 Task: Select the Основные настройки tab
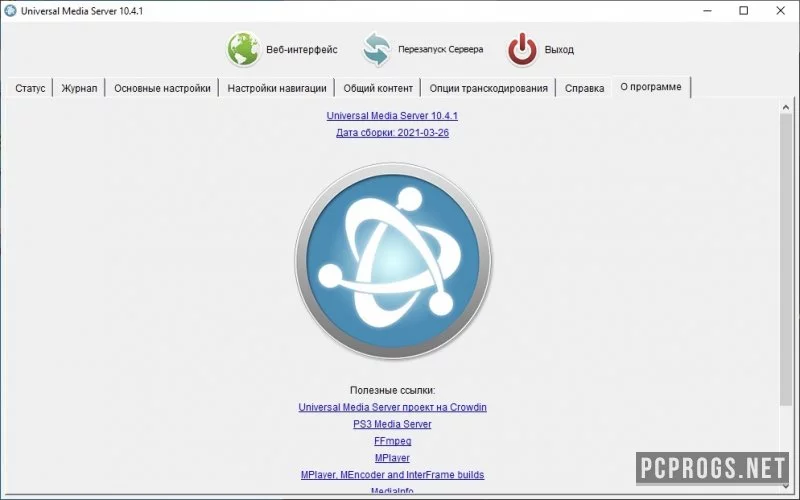(x=162, y=88)
